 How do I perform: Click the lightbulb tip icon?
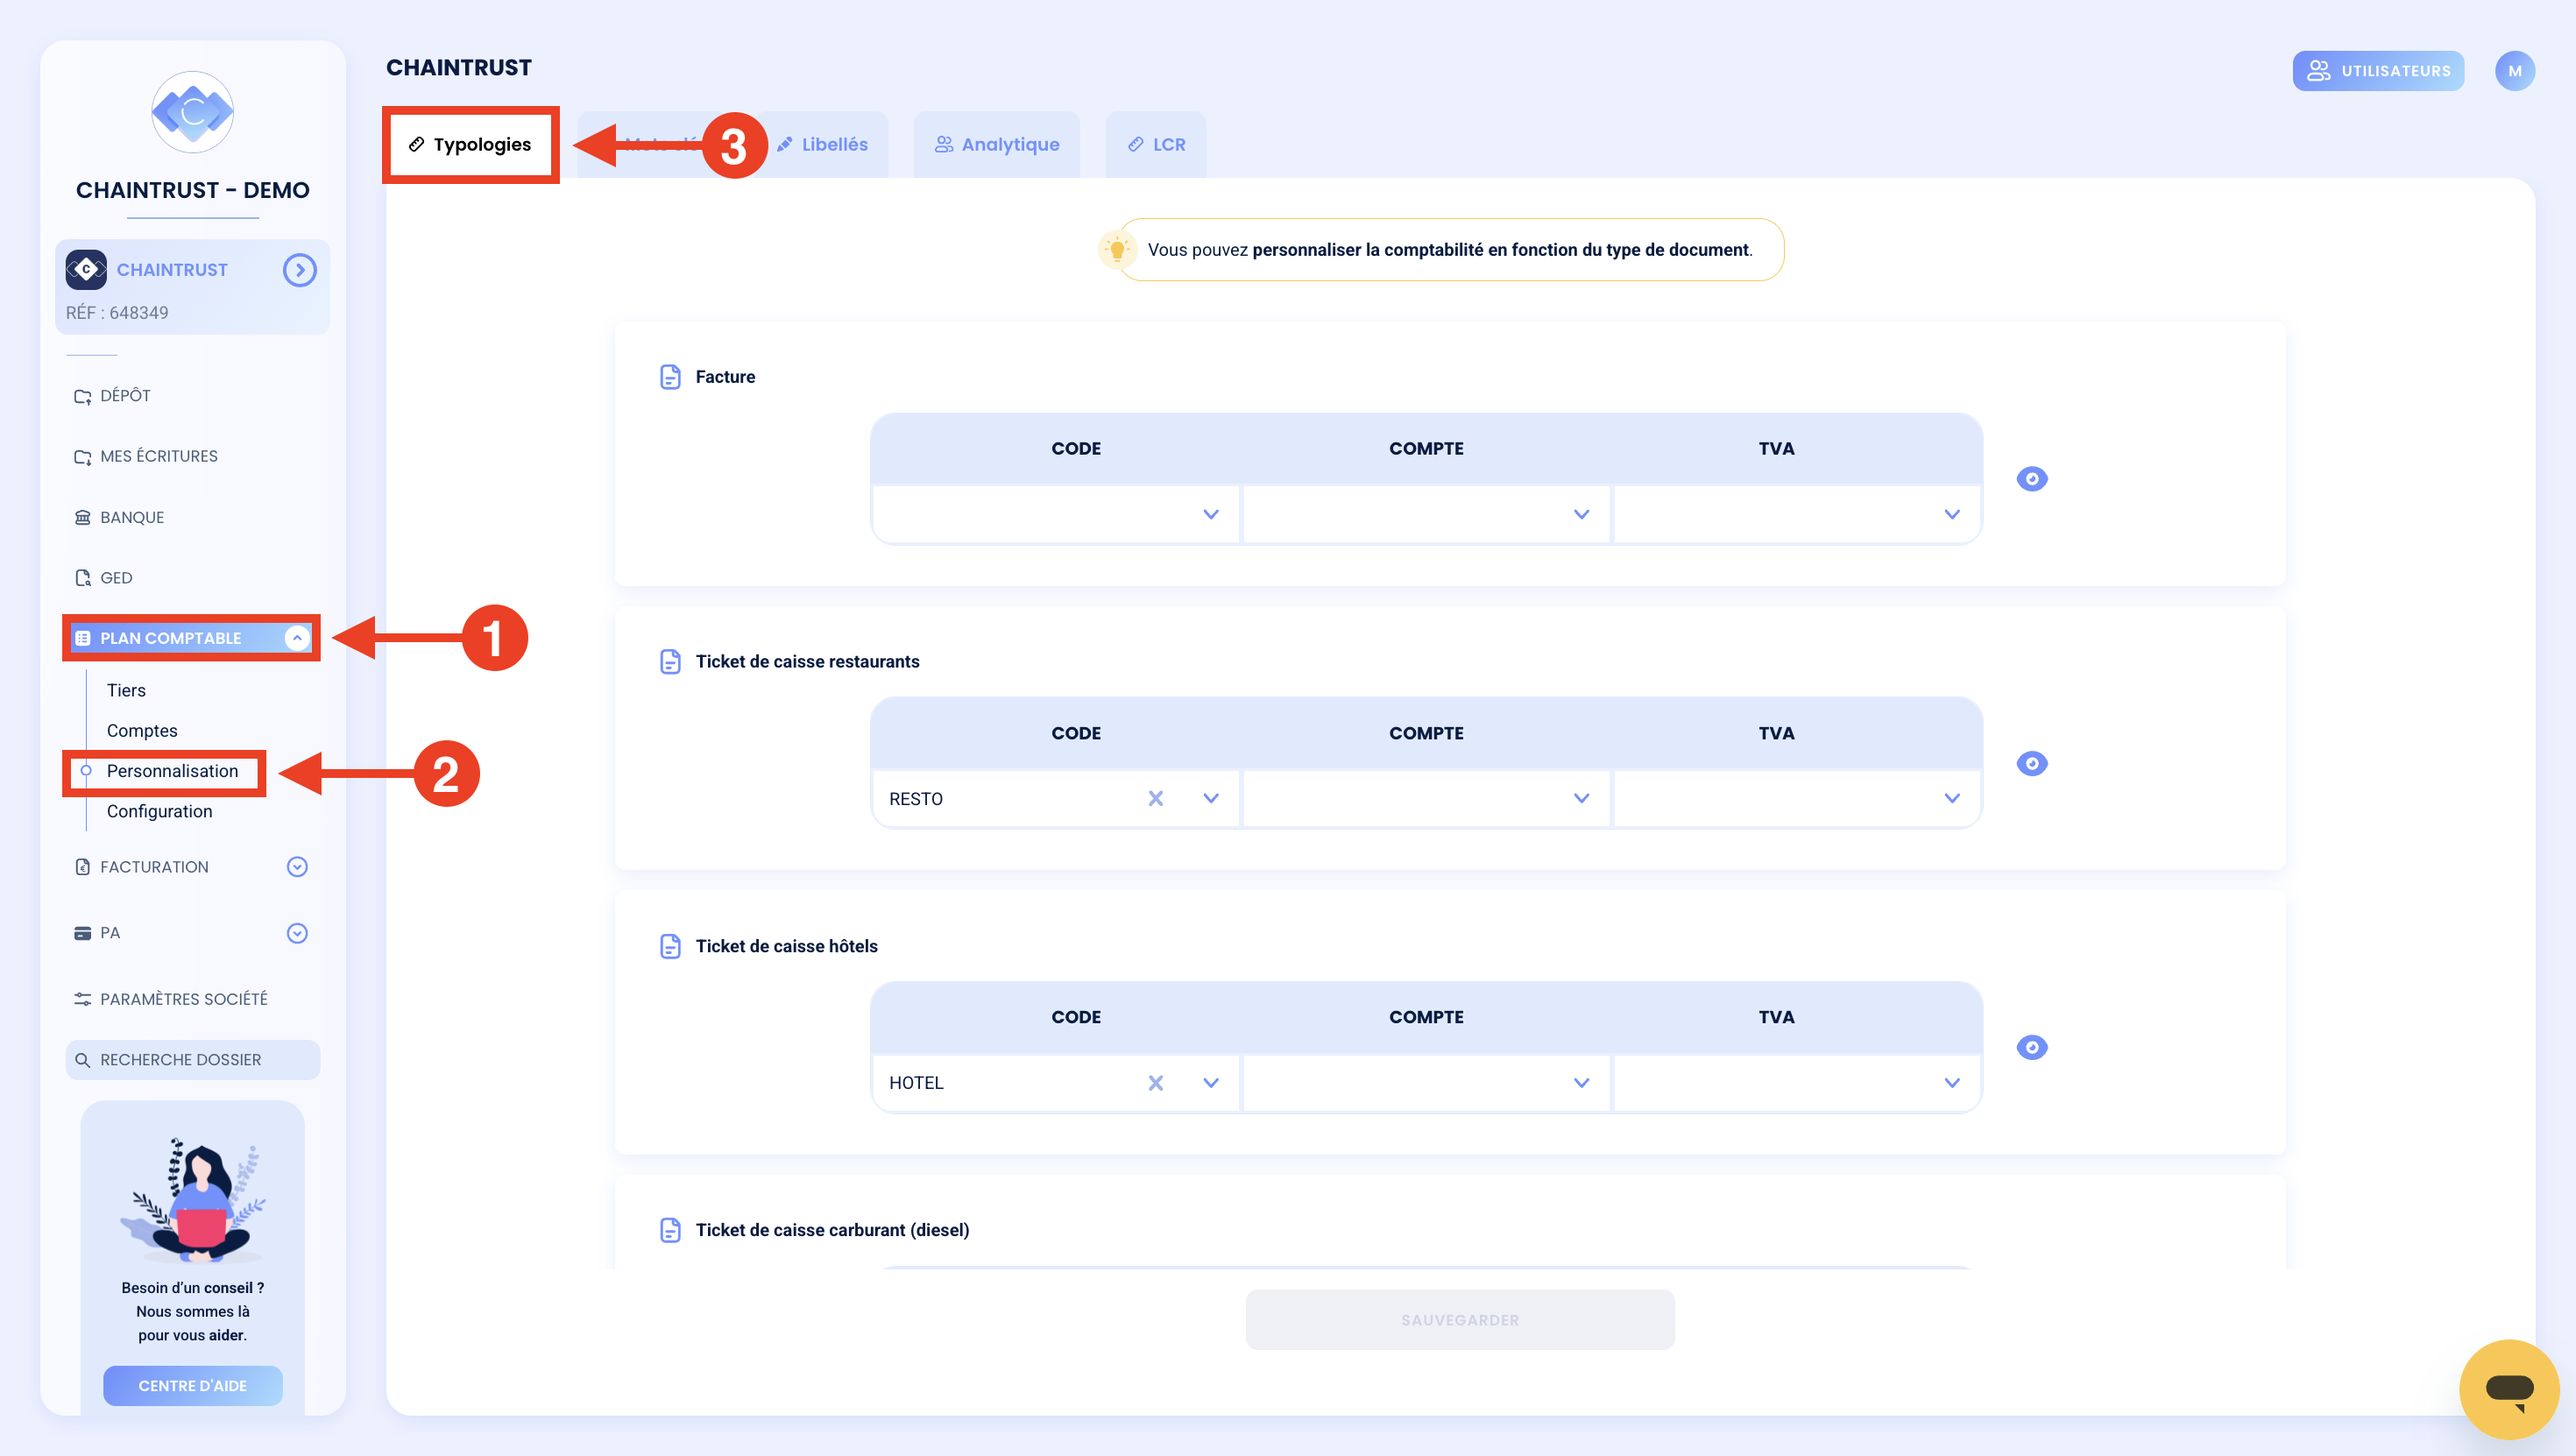tap(1117, 250)
